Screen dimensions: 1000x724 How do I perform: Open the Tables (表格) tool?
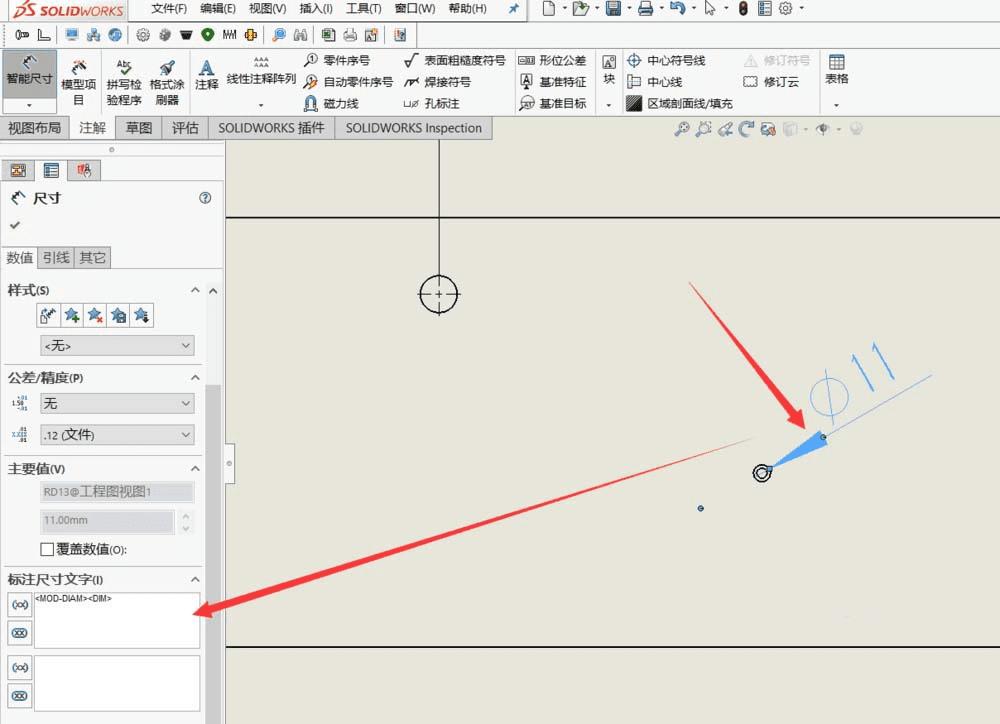pos(836,72)
